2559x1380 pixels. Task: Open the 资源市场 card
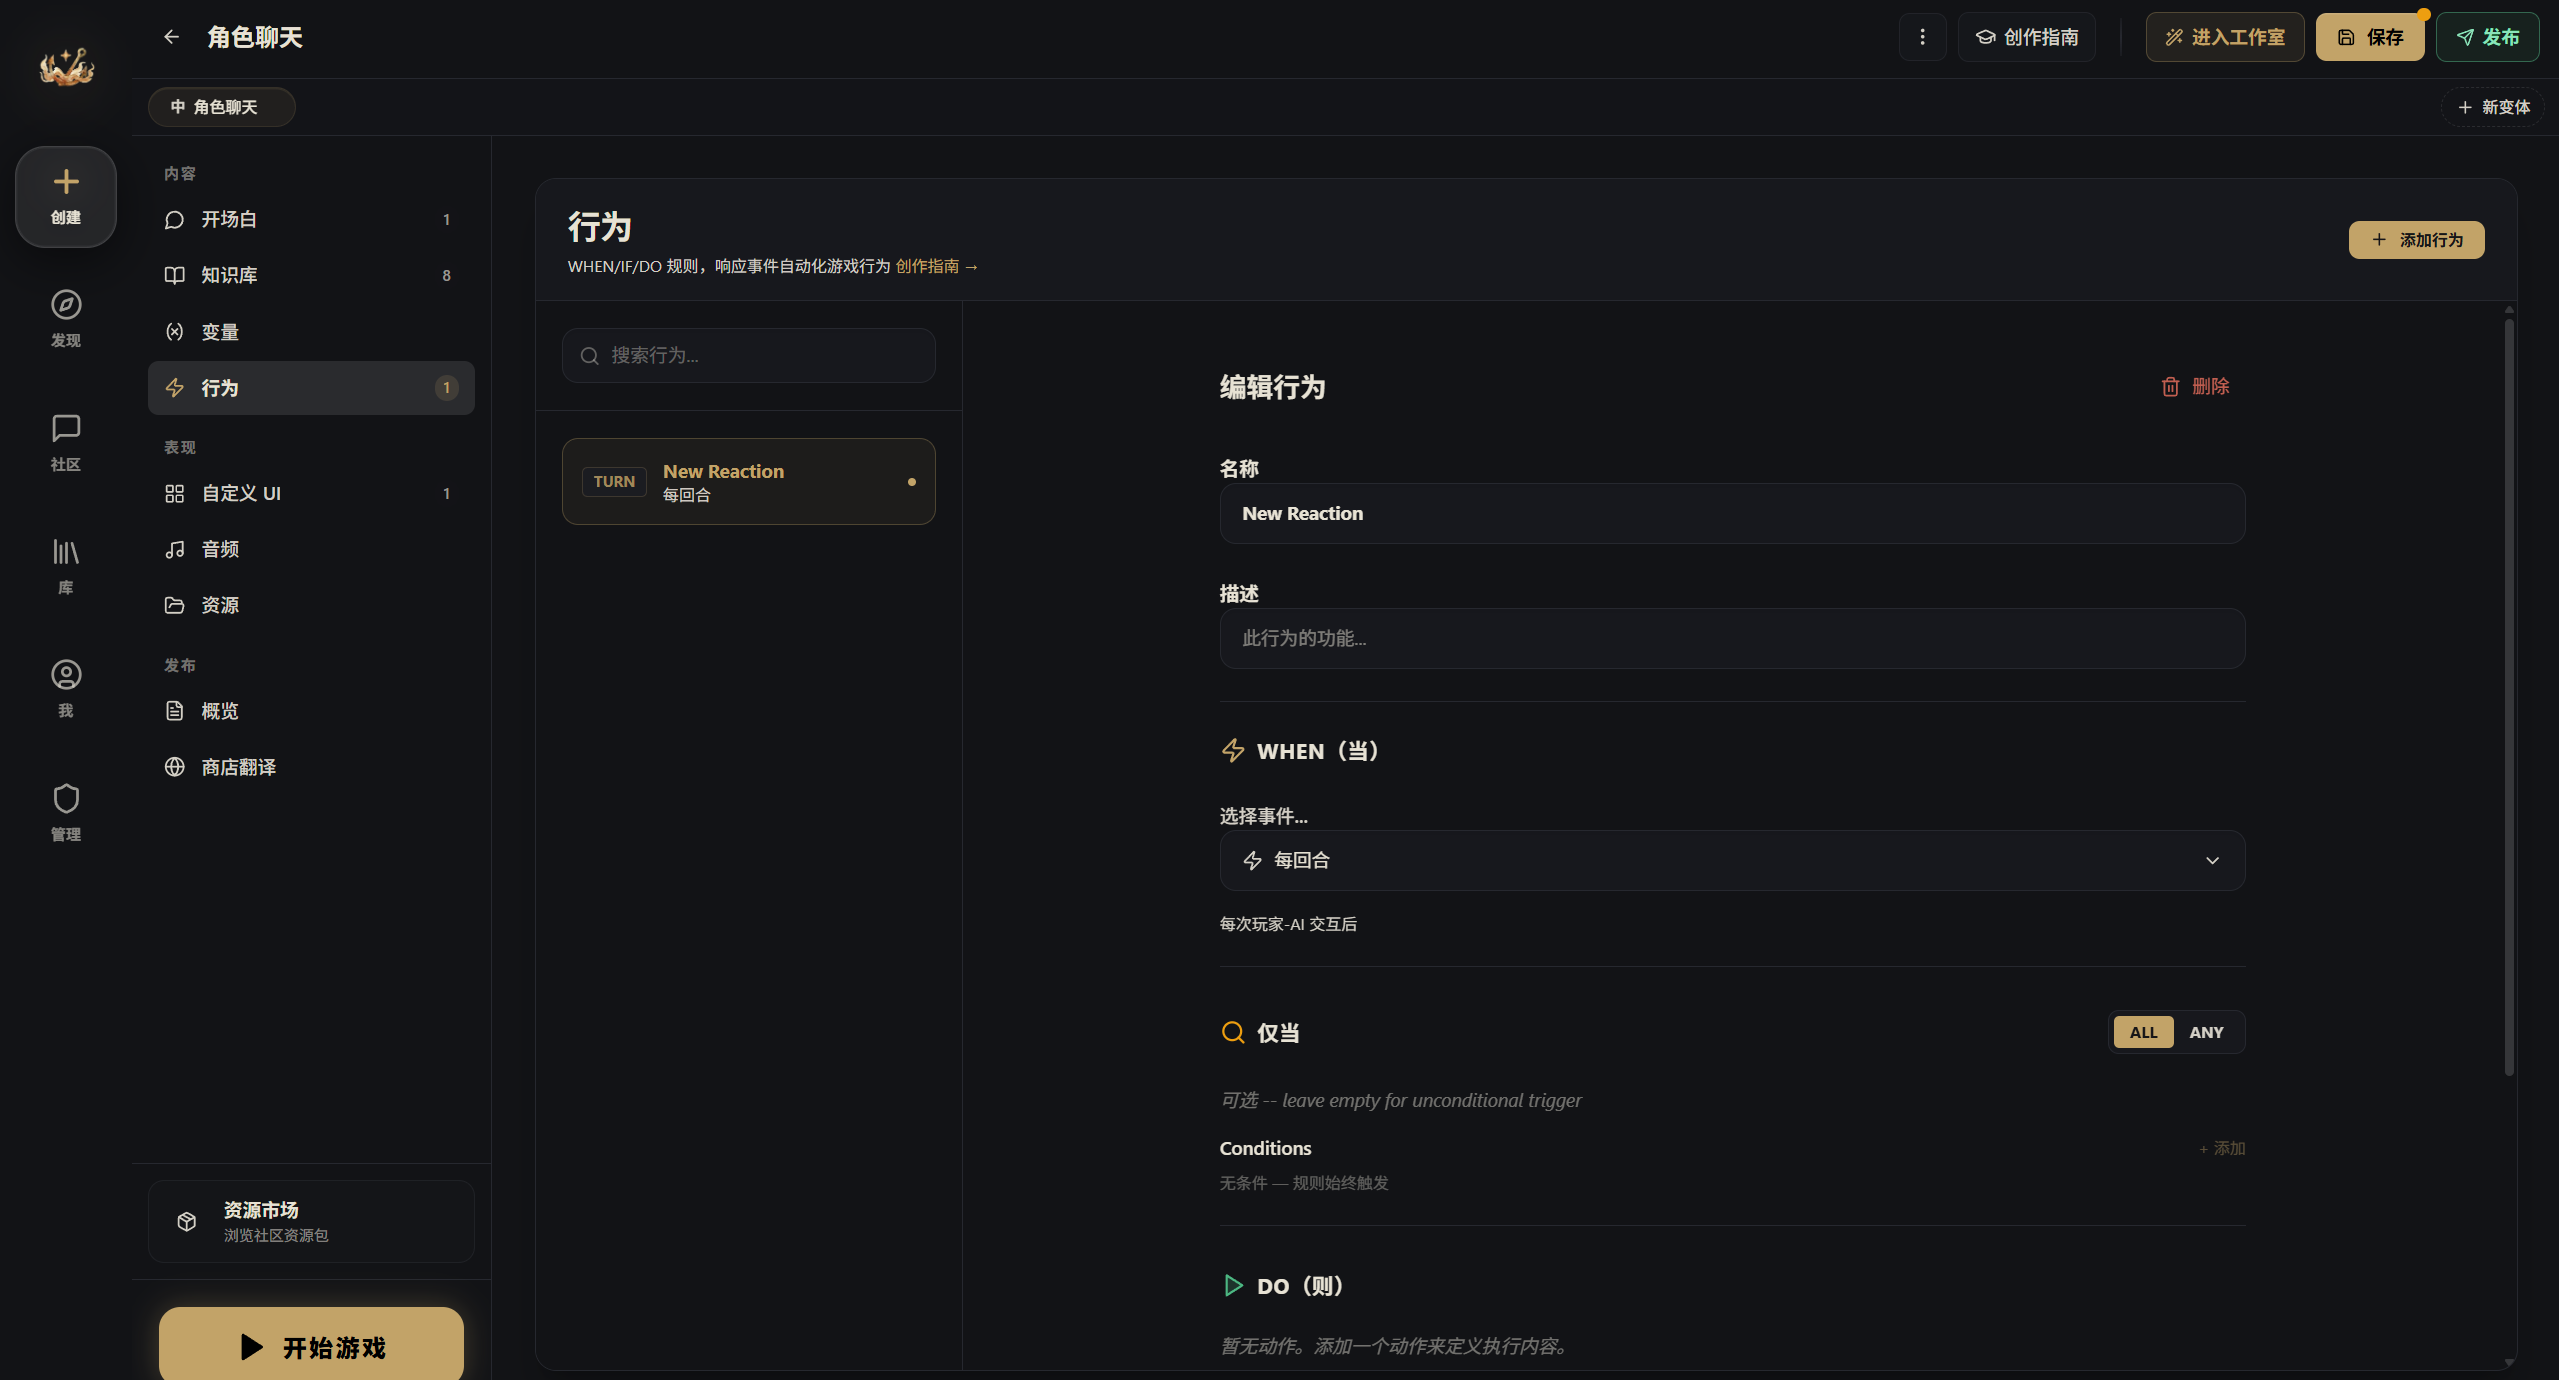pyautogui.click(x=311, y=1221)
